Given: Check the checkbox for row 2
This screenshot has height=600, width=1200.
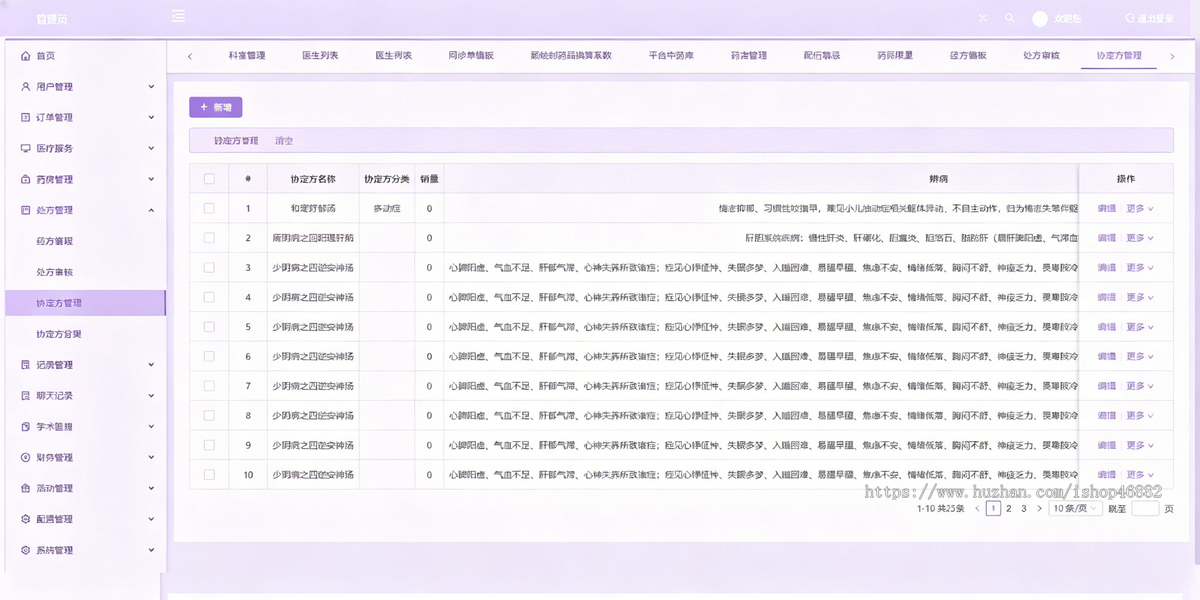Looking at the screenshot, I should pos(209,238).
